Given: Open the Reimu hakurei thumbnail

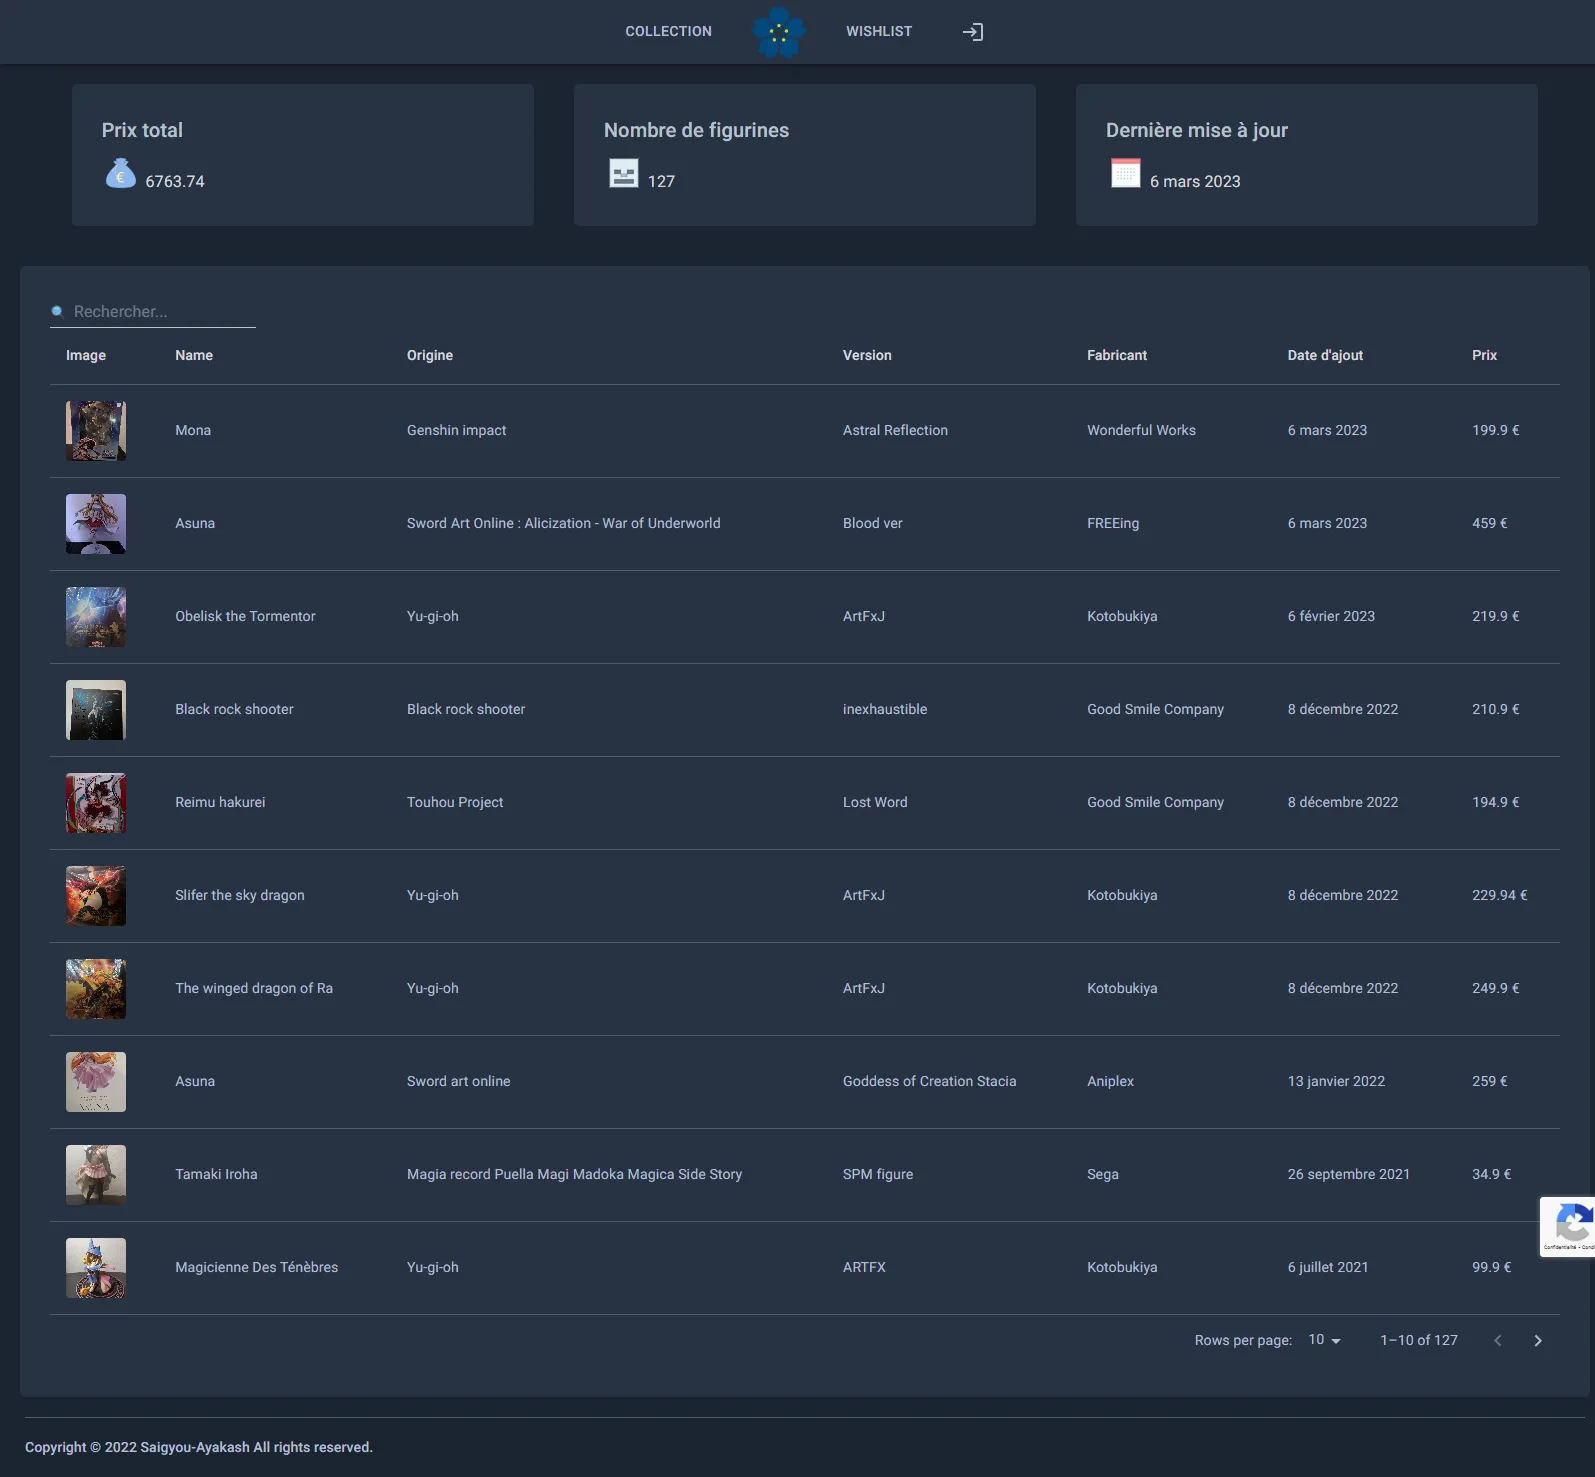Looking at the screenshot, I should (96, 803).
